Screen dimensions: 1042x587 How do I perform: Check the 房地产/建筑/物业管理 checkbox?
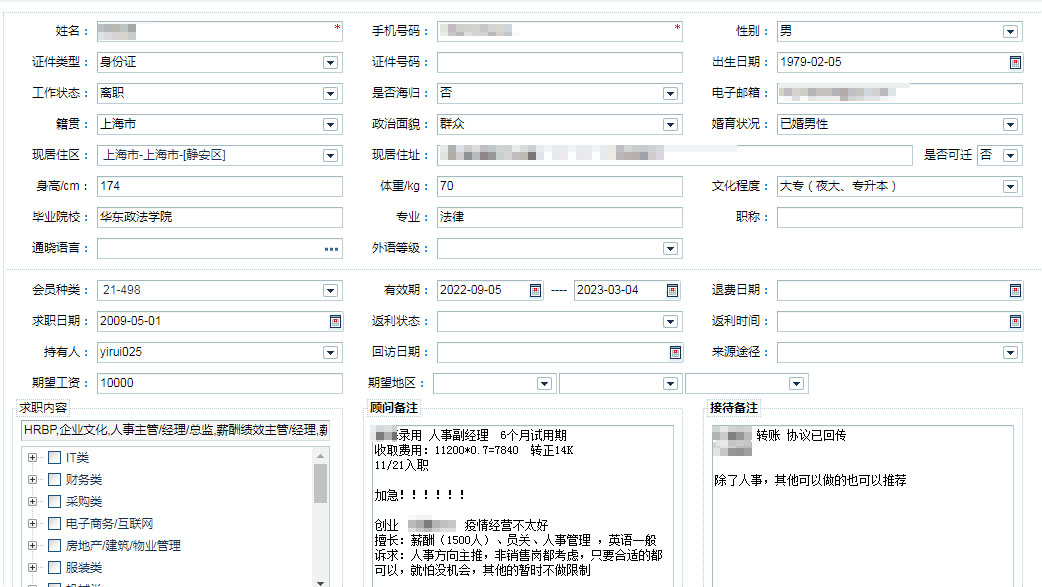[x=54, y=545]
